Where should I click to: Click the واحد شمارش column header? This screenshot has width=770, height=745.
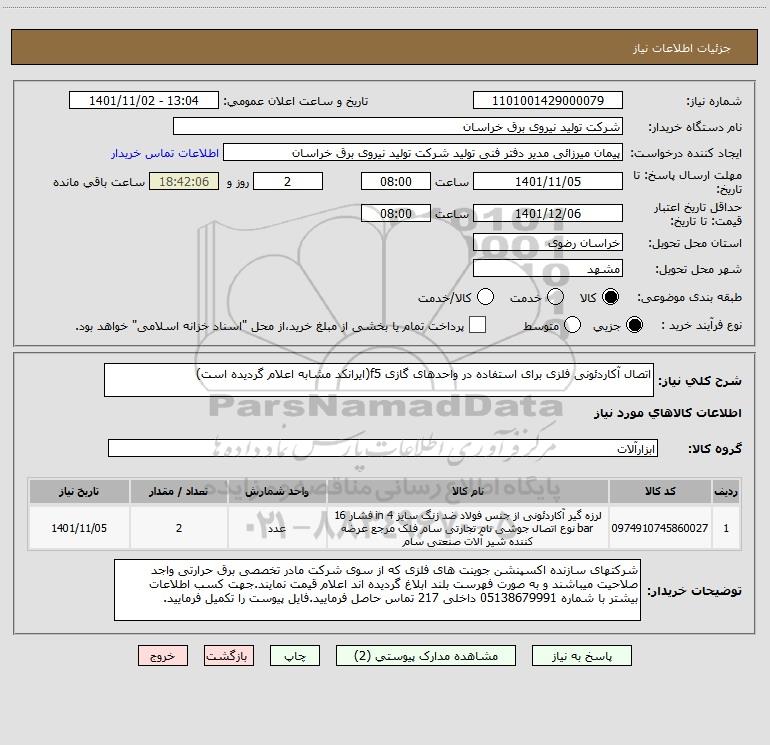coord(277,491)
